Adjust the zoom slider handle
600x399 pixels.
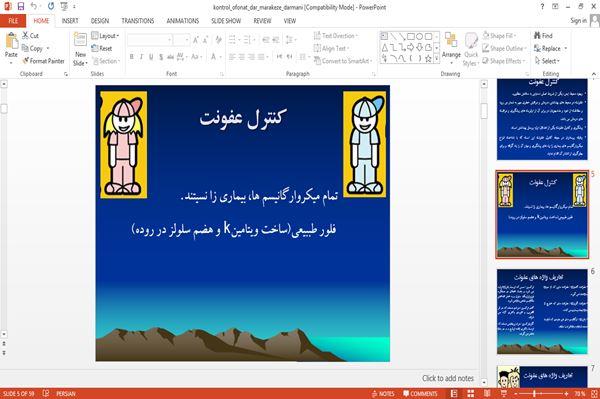[x=534, y=394]
